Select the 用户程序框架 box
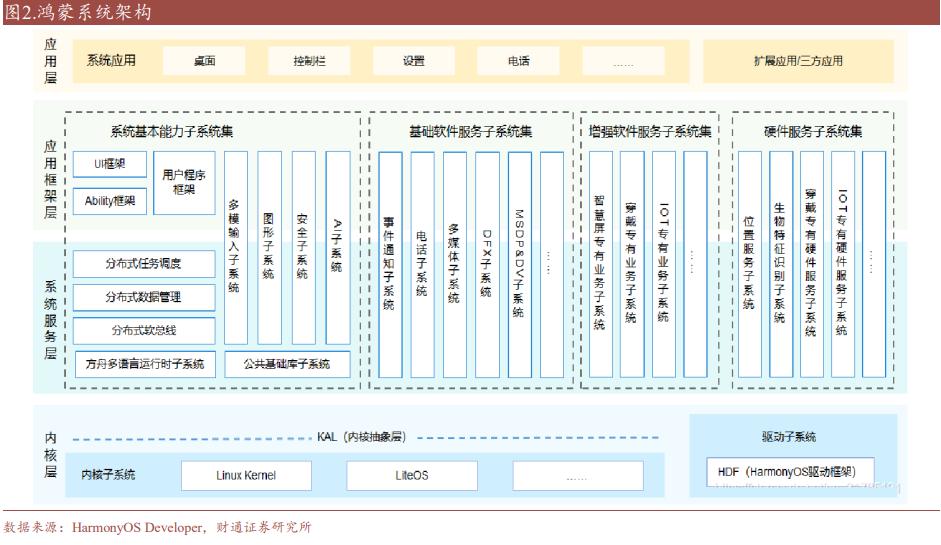This screenshot has width=941, height=545. click(x=184, y=182)
